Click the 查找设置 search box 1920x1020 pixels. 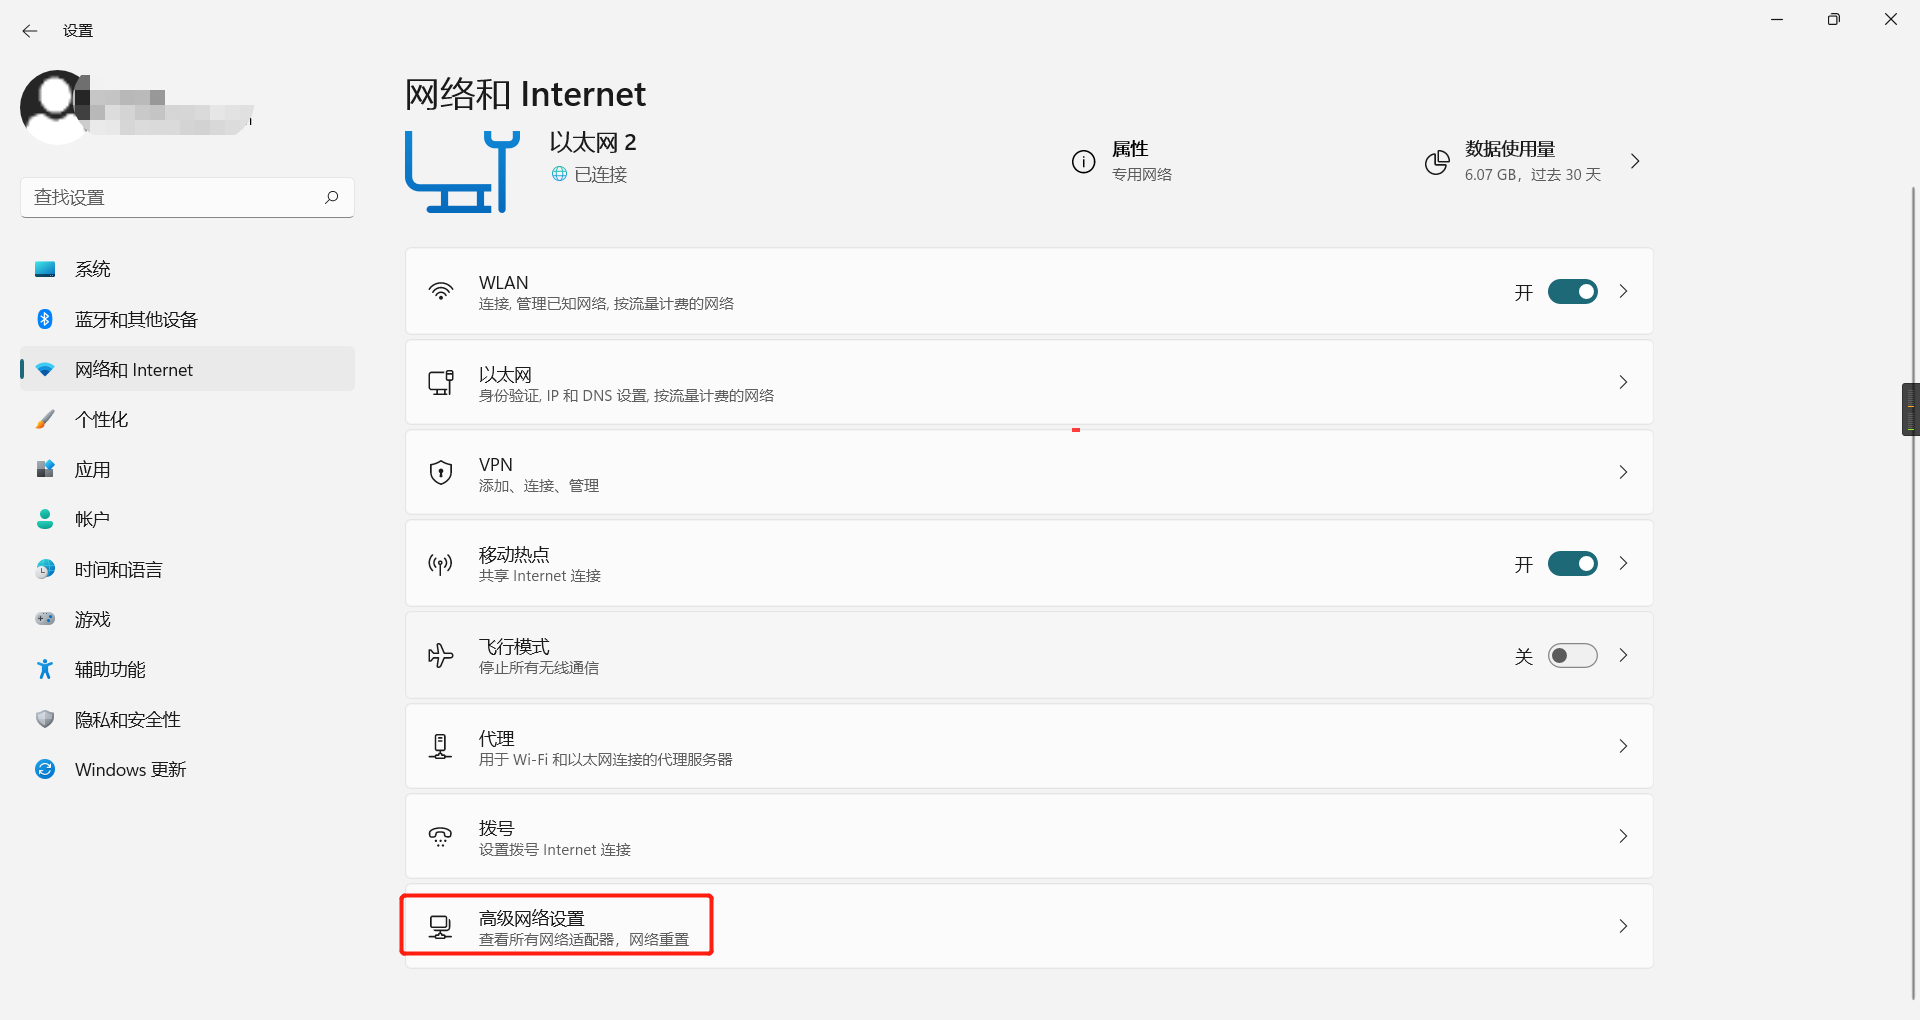(x=187, y=197)
